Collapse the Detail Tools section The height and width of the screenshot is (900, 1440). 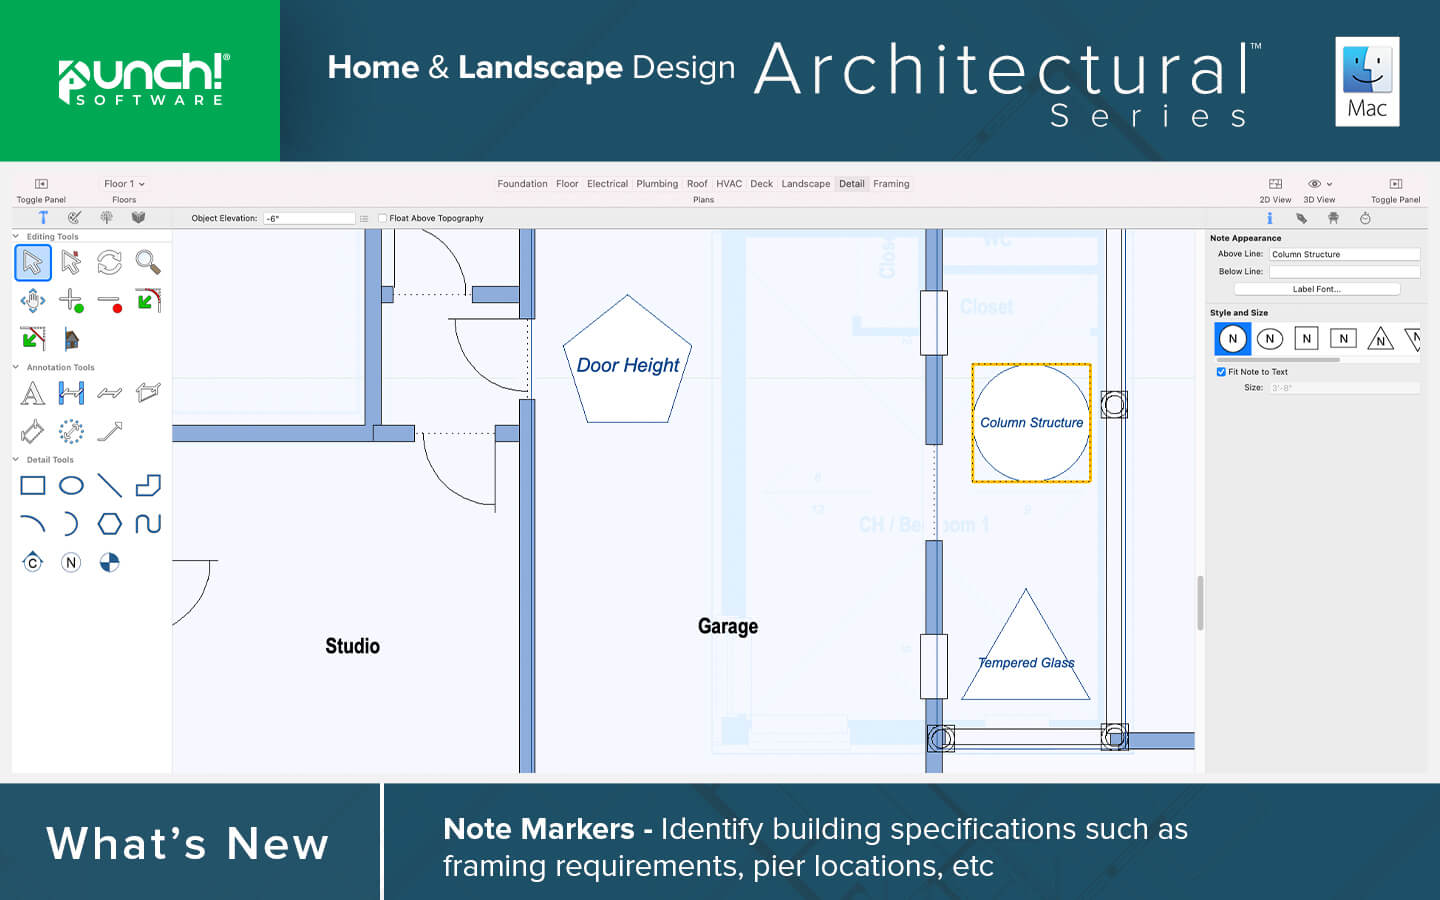tap(16, 460)
